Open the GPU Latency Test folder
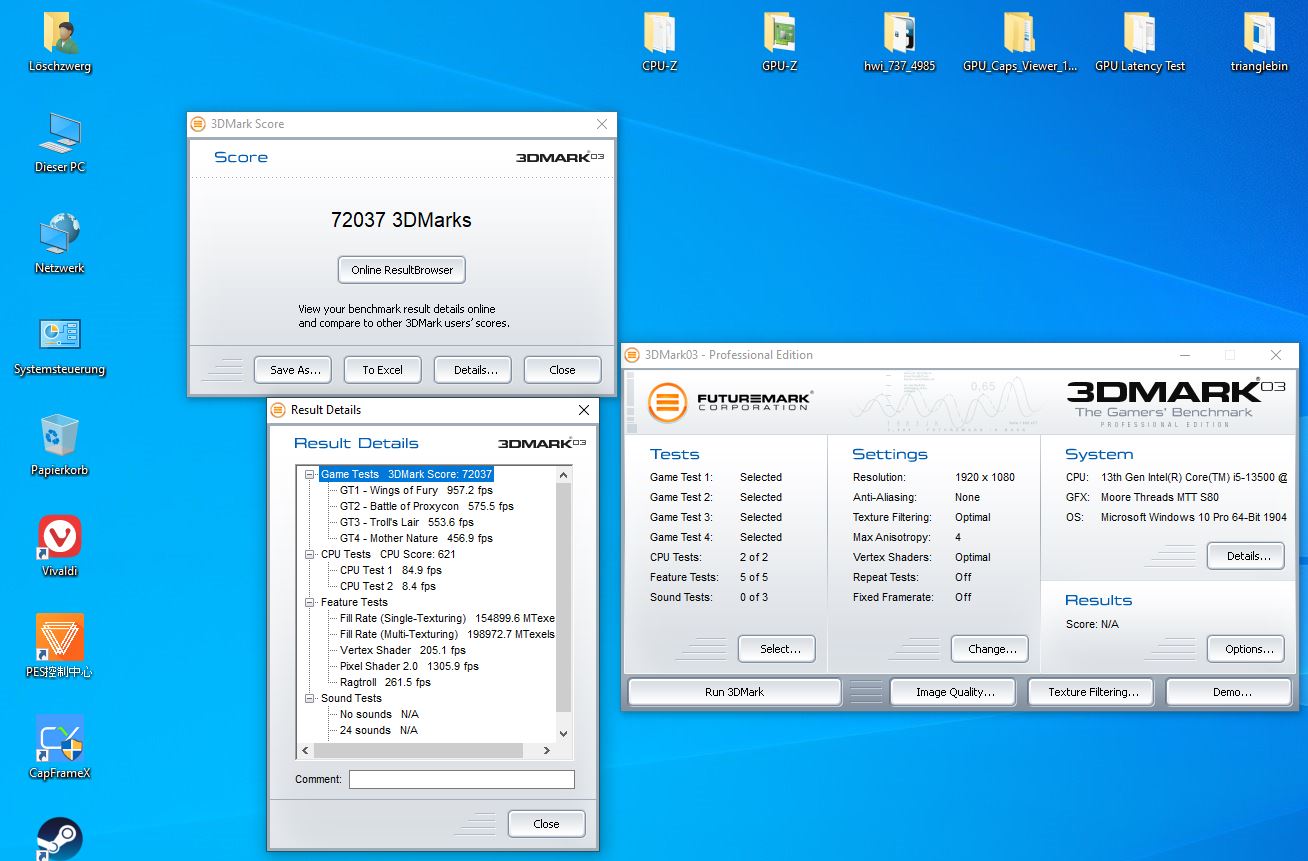The width and height of the screenshot is (1308, 861). pos(1140,43)
